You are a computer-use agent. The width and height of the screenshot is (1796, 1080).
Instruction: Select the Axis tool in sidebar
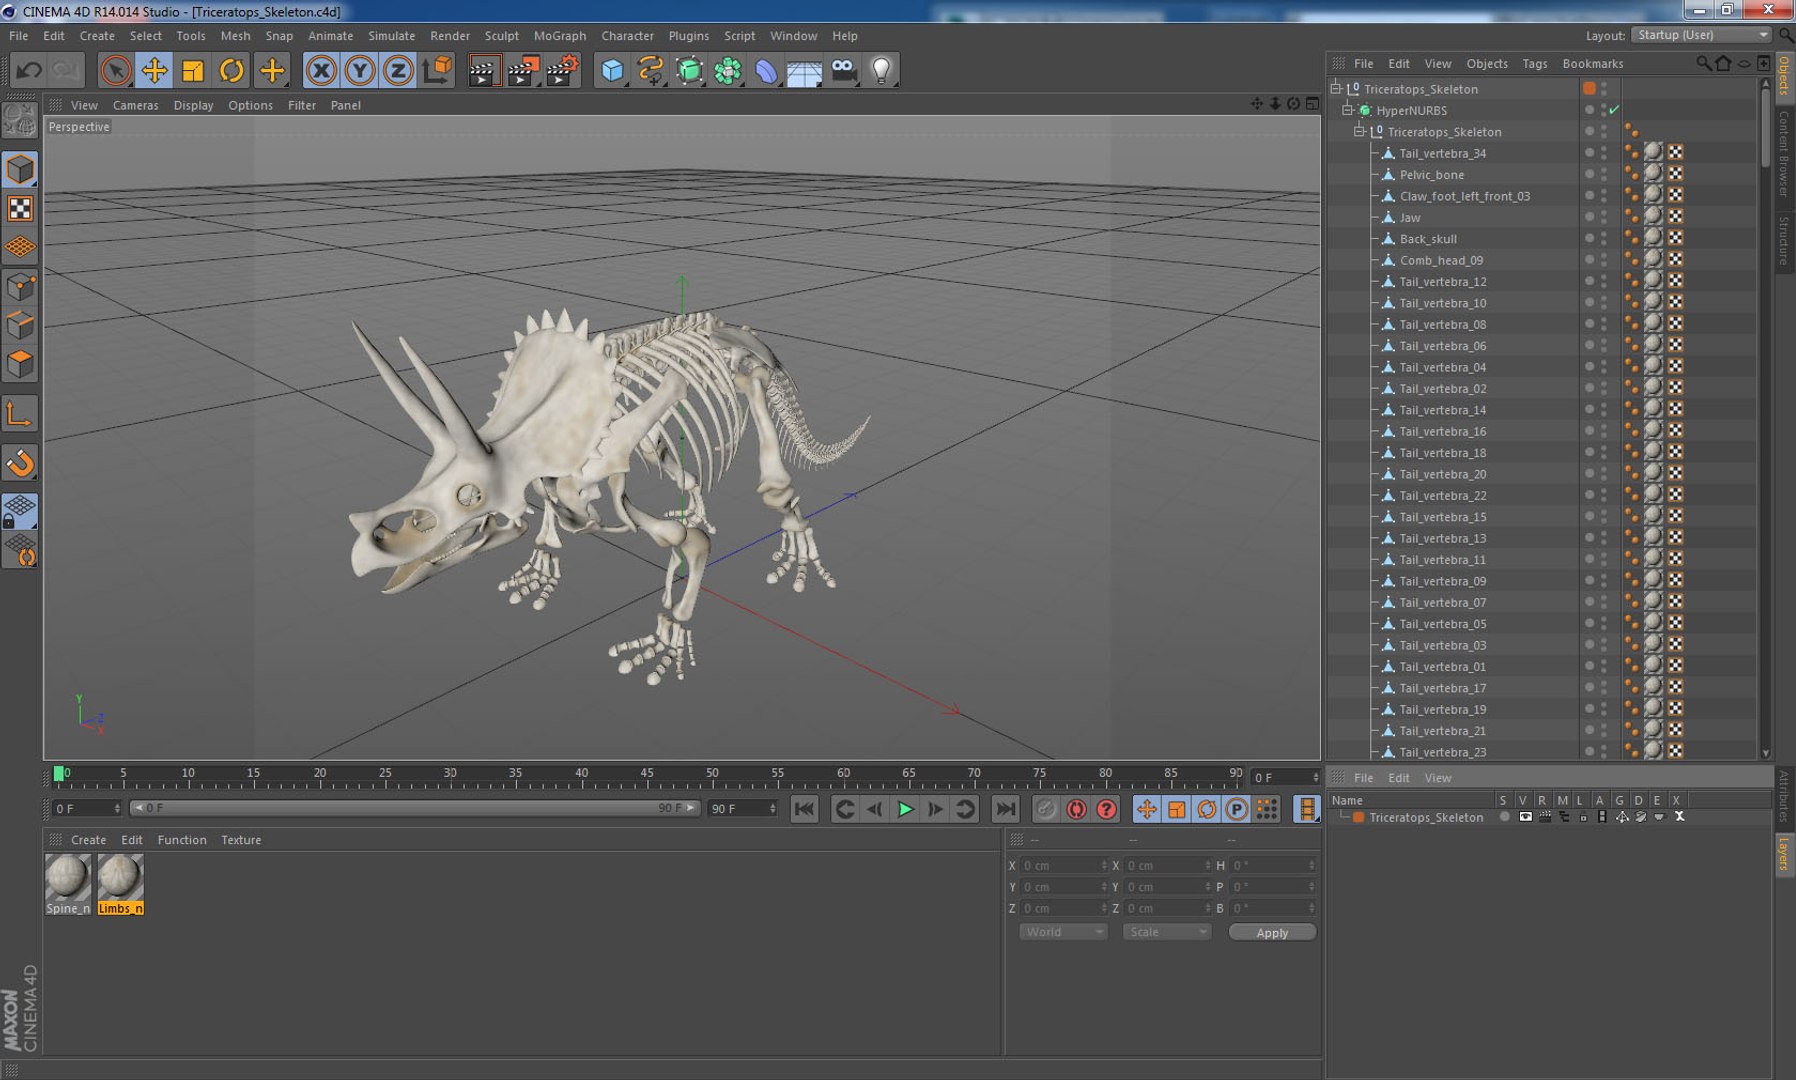pyautogui.click(x=20, y=413)
